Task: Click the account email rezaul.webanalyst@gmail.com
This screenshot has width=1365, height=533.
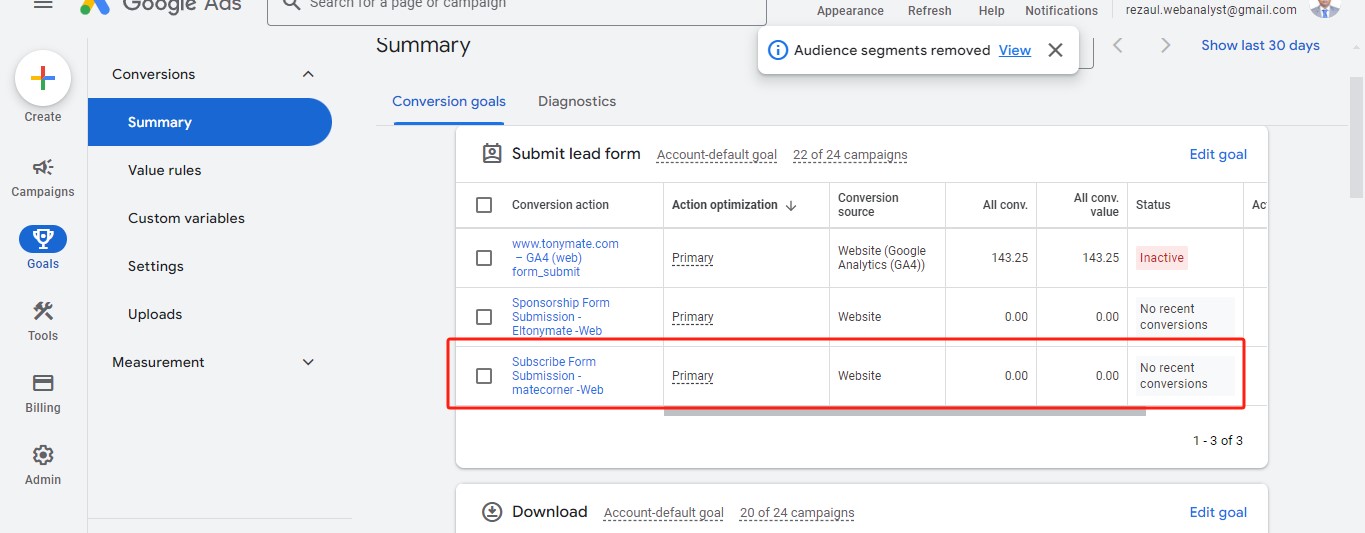Action: click(x=1211, y=10)
